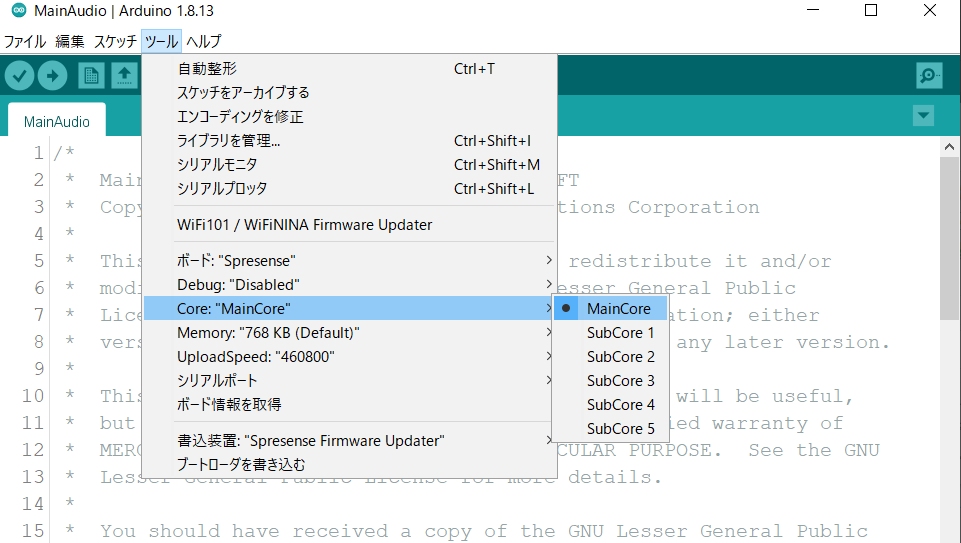Click the Upload right-arrow toolbar icon
This screenshot has width=961, height=543.
tap(53, 76)
